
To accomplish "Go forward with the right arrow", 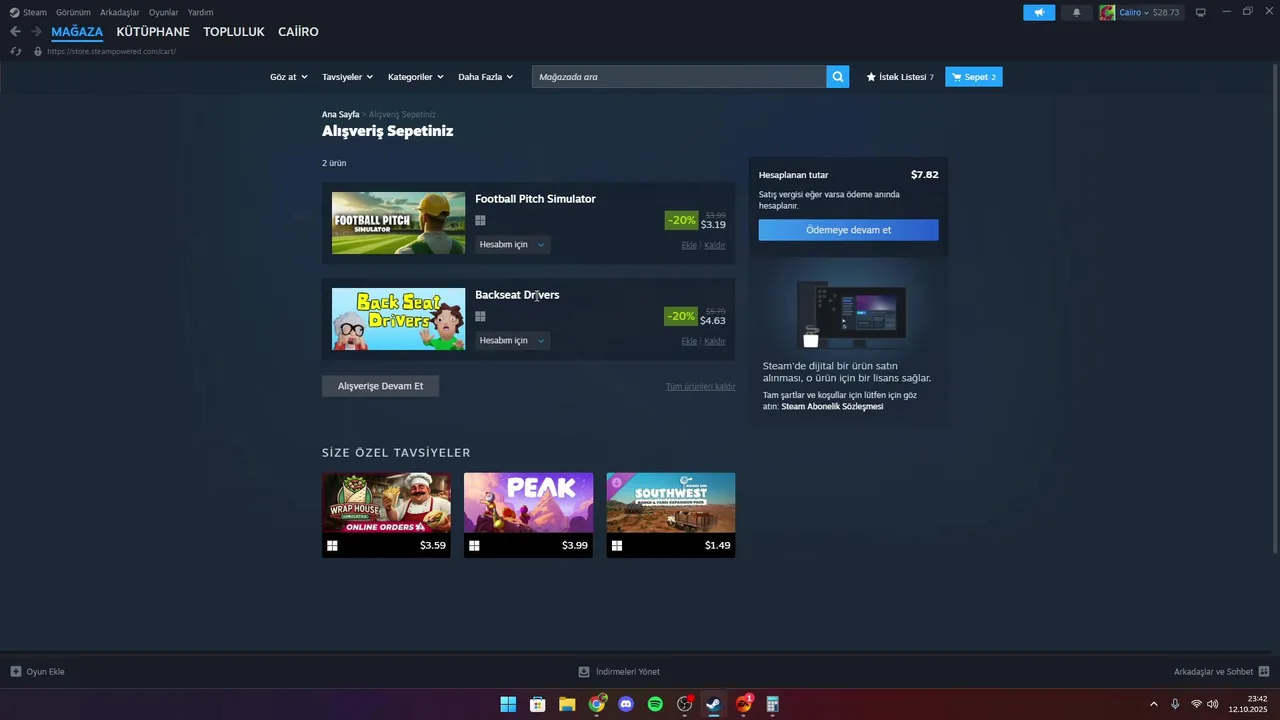I will click(x=36, y=32).
